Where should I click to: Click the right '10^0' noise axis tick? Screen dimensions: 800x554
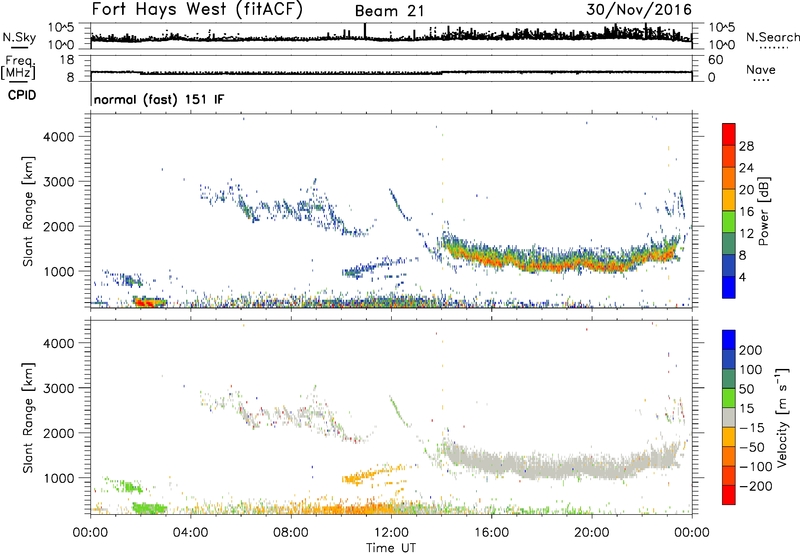click(x=721, y=45)
